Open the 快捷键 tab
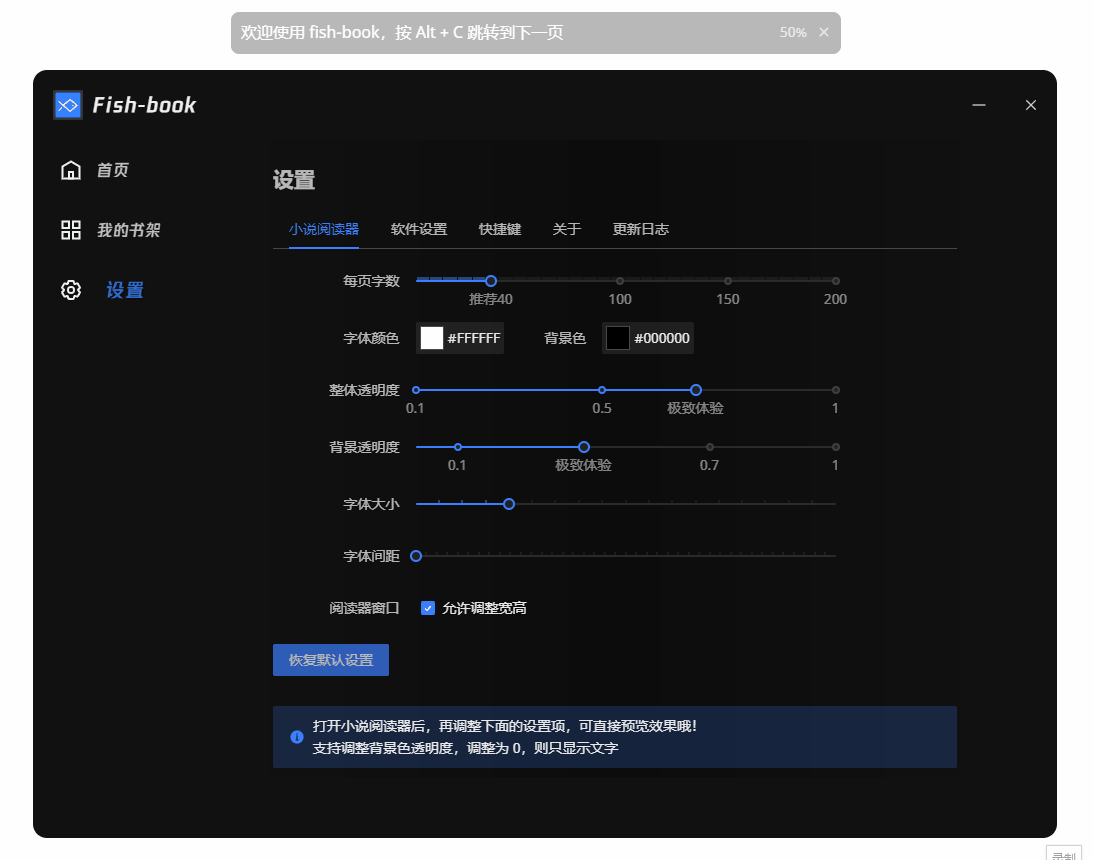 (500, 229)
